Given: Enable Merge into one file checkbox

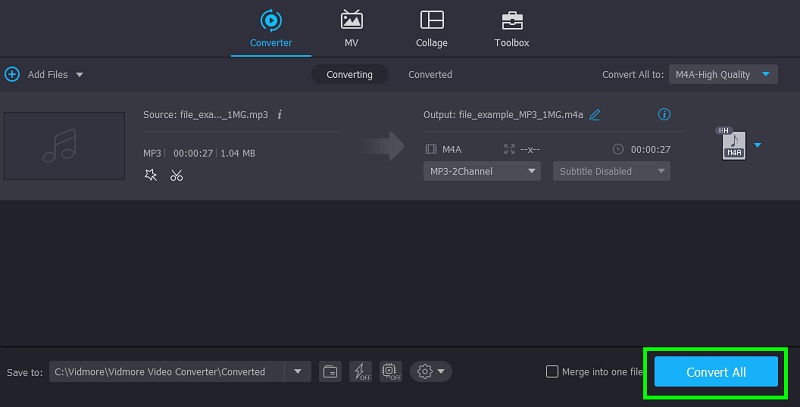Looking at the screenshot, I should point(552,372).
